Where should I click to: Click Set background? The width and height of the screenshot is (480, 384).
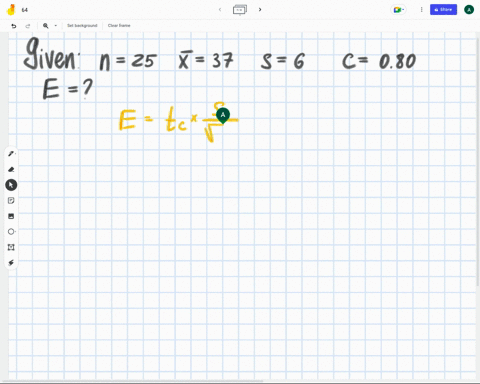82,25
